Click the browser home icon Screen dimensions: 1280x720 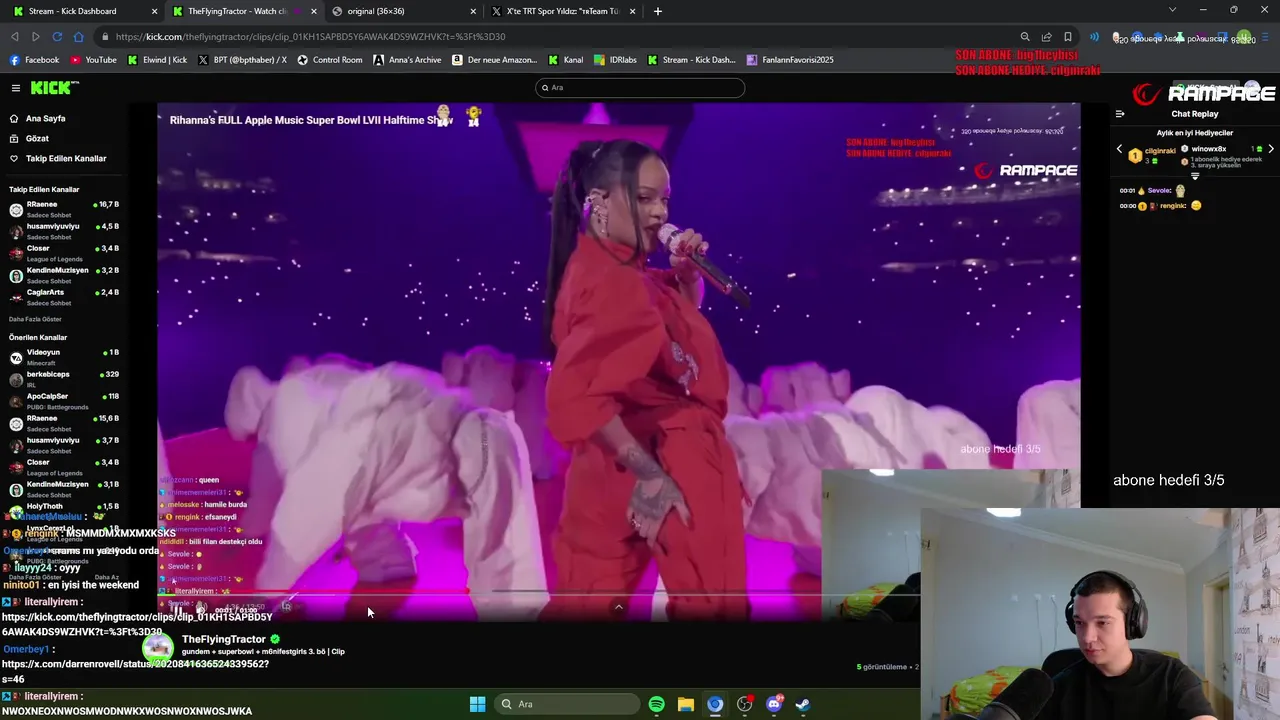pyautogui.click(x=78, y=37)
